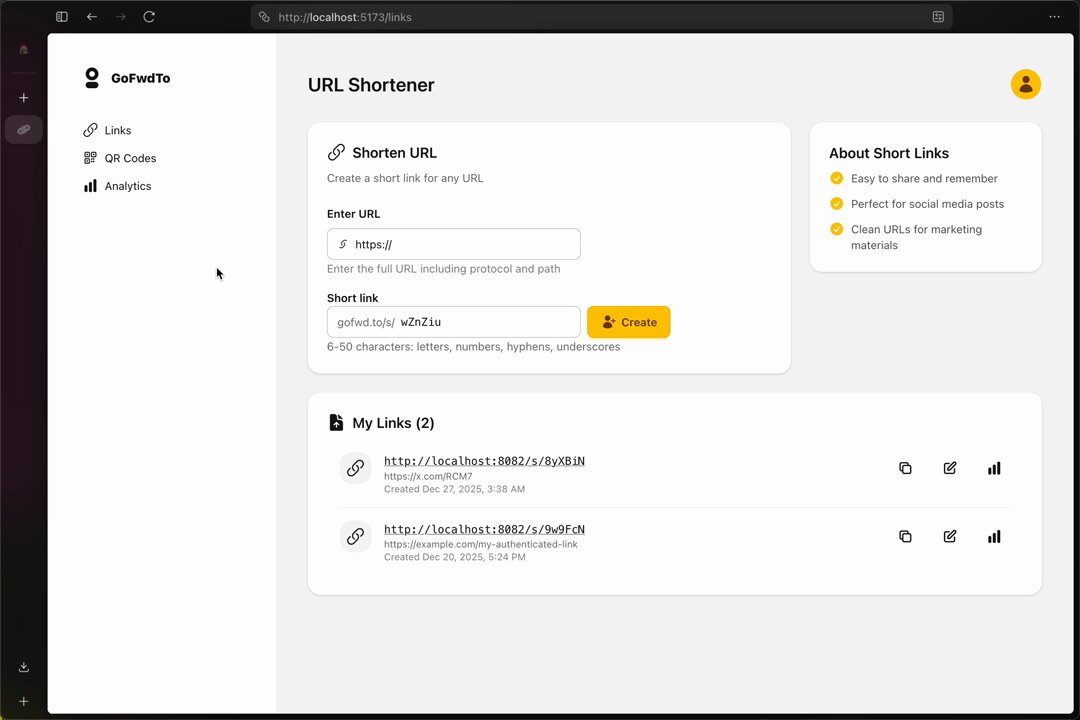Edit the 9w9FcN short link
This screenshot has height=720, width=1080.
[x=949, y=536]
